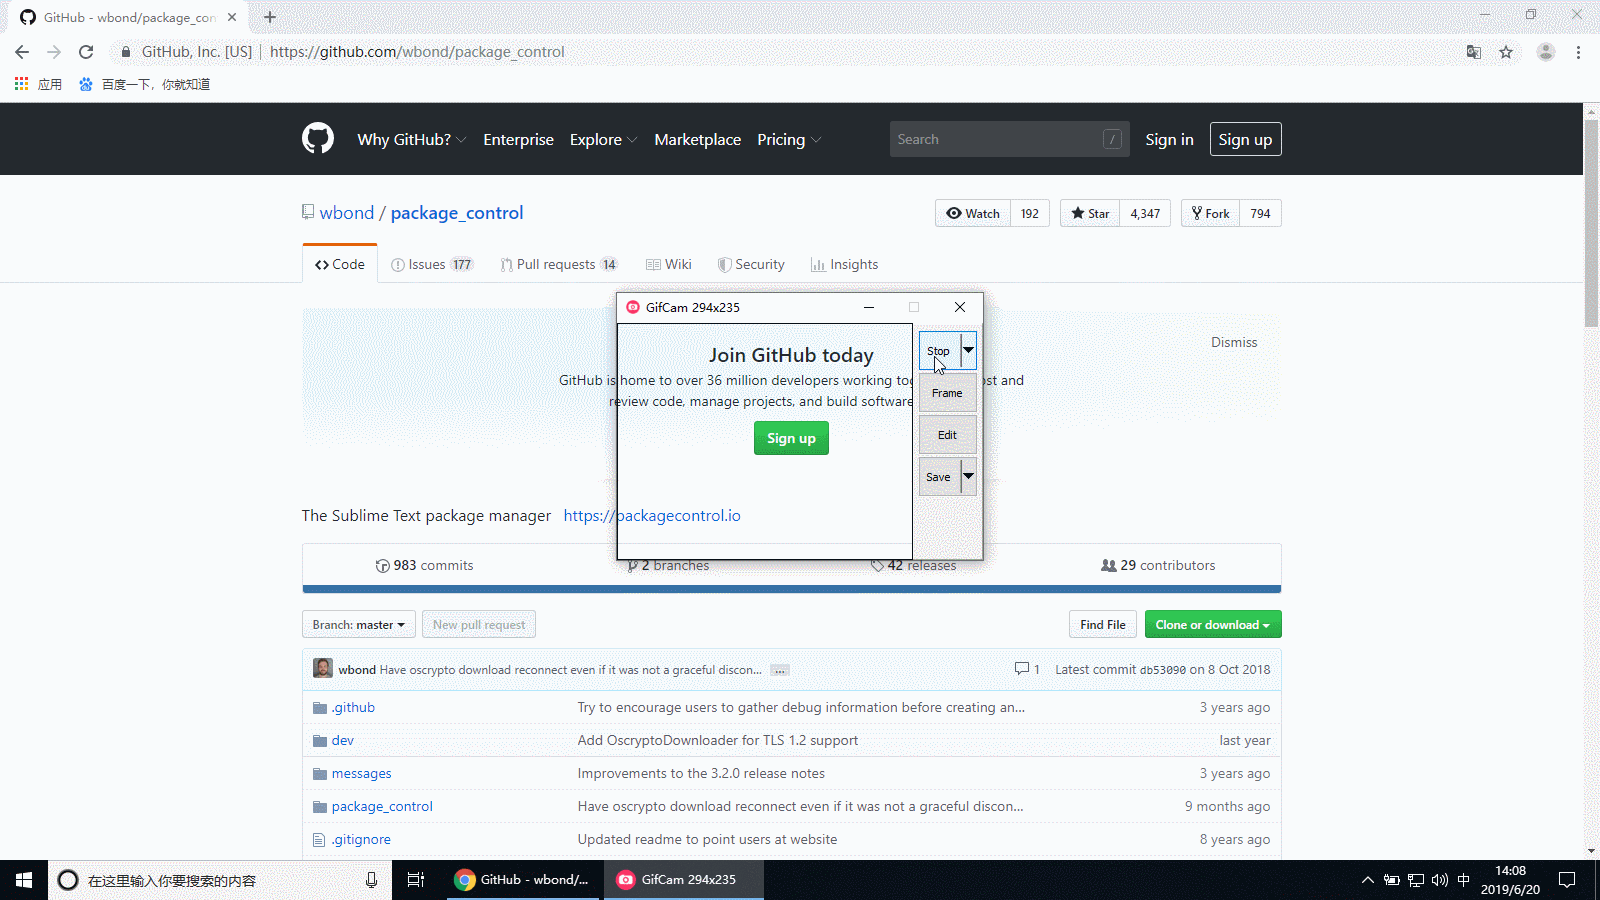Click the Windows taskbar search box
Screen dimensions: 1600x900
click(220, 880)
